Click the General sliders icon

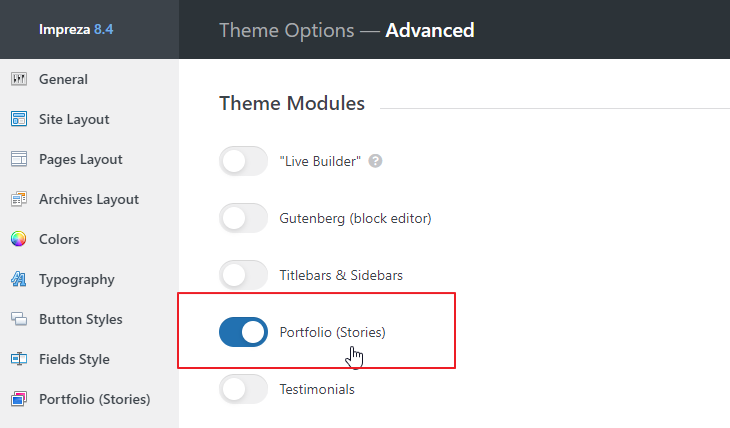click(18, 79)
